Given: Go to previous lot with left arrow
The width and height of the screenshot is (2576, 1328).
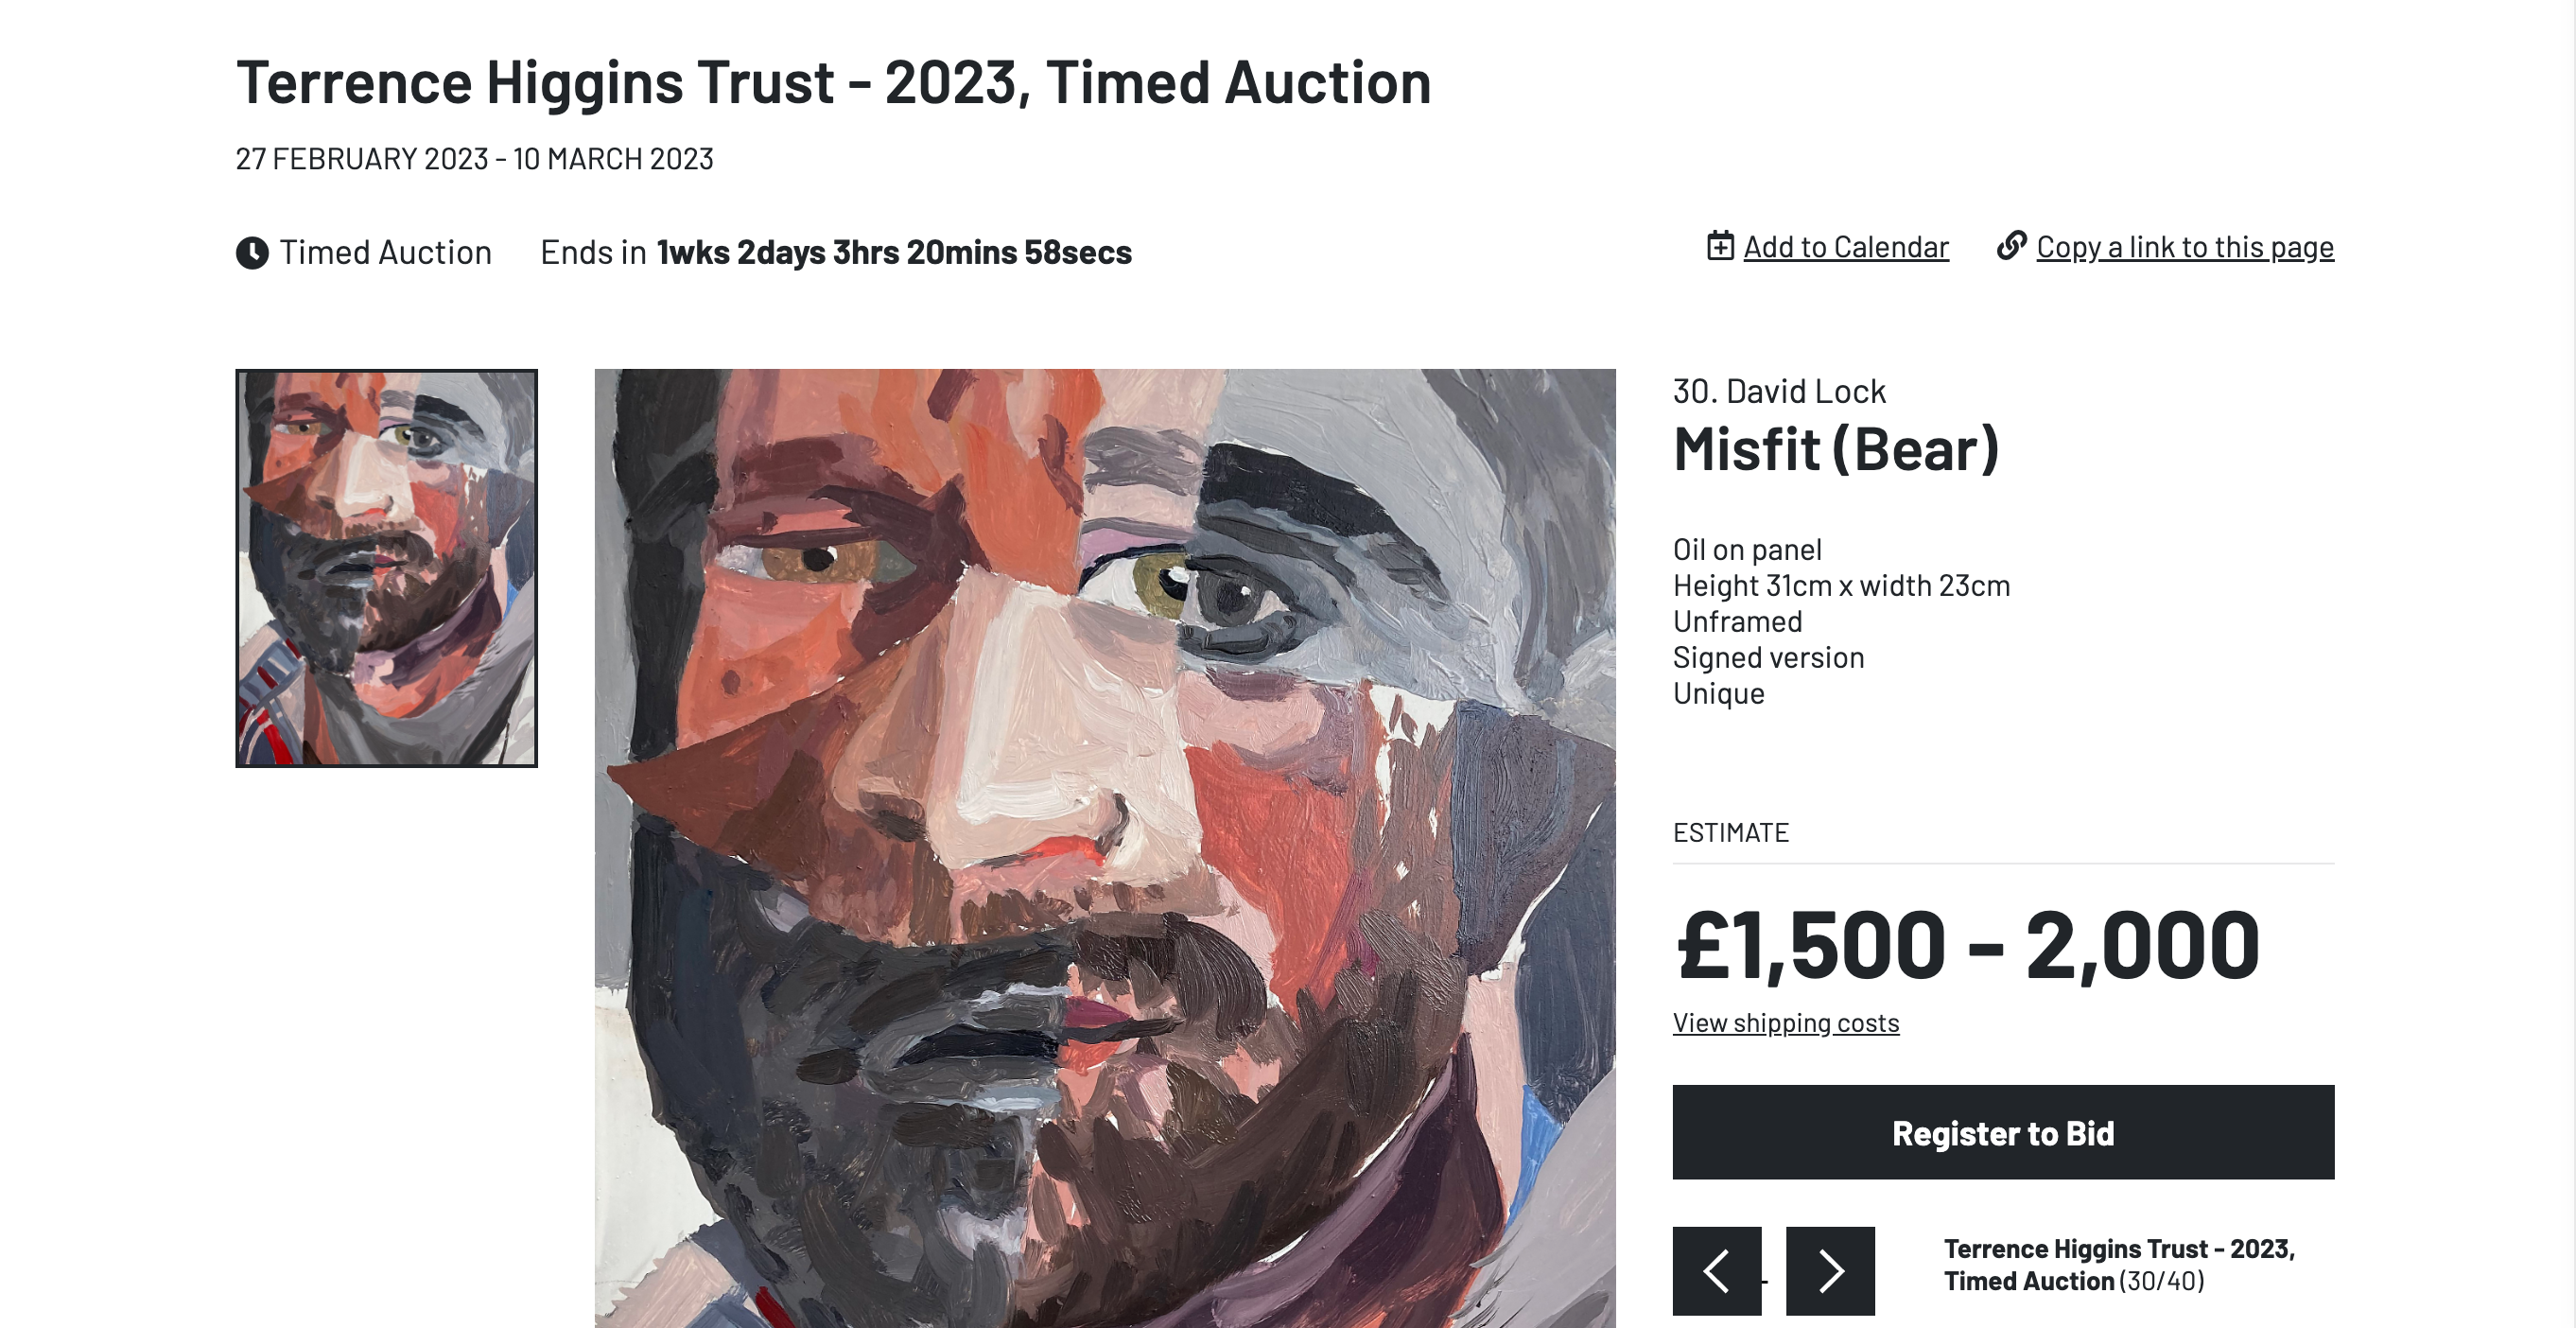Looking at the screenshot, I should [1716, 1270].
